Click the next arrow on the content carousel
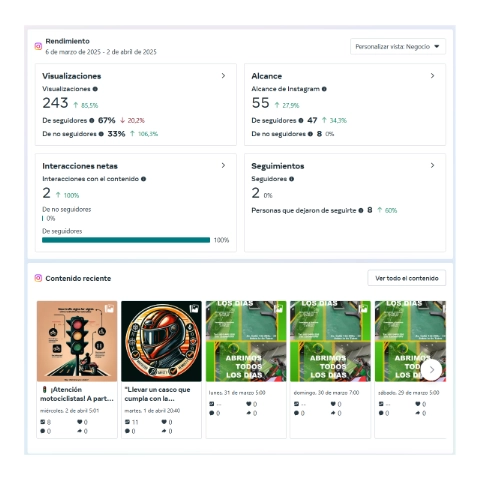 432,370
